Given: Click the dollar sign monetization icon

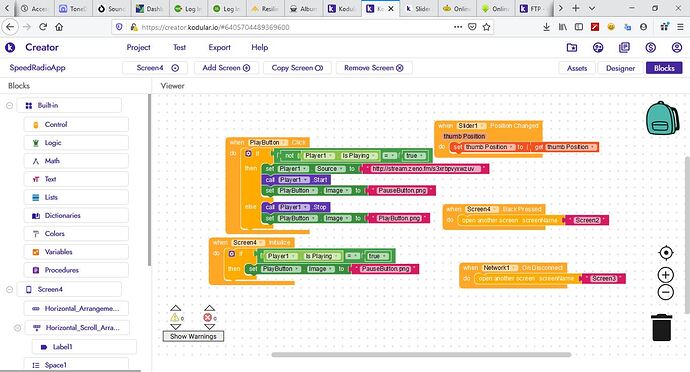Looking at the screenshot, I should [x=650, y=48].
